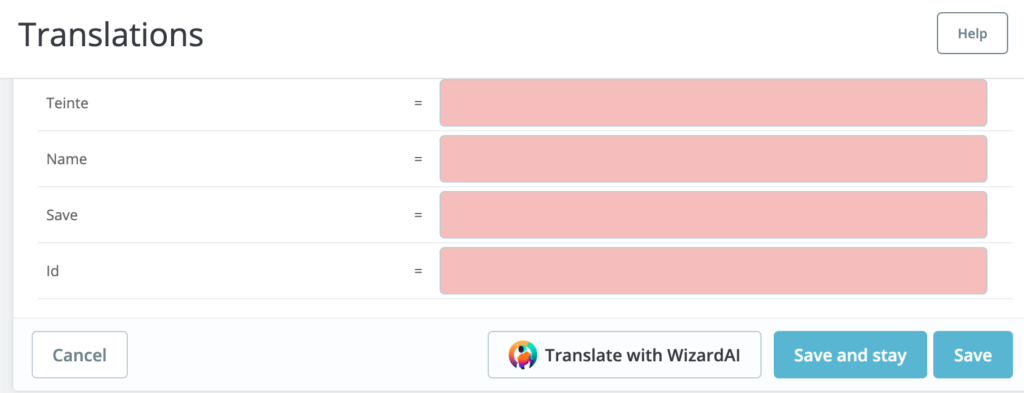Viewport: 1024px width, 393px height.
Task: Click the Teinte source label
Action: (67, 103)
